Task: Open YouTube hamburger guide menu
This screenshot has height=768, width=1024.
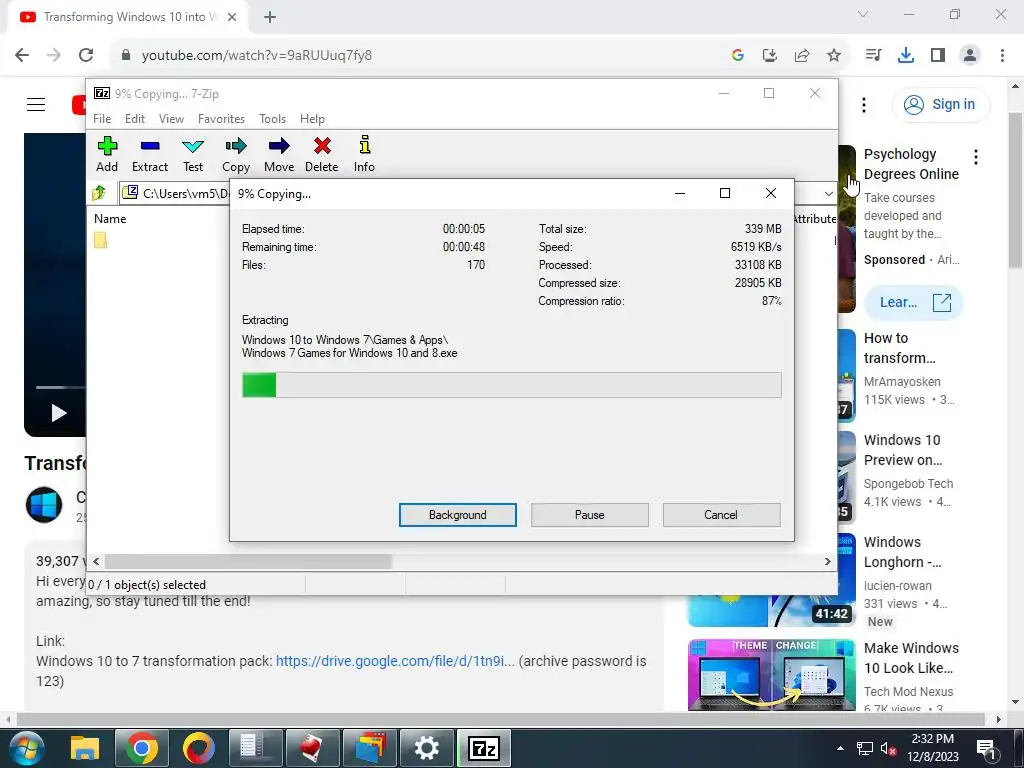Action: click(x=36, y=104)
